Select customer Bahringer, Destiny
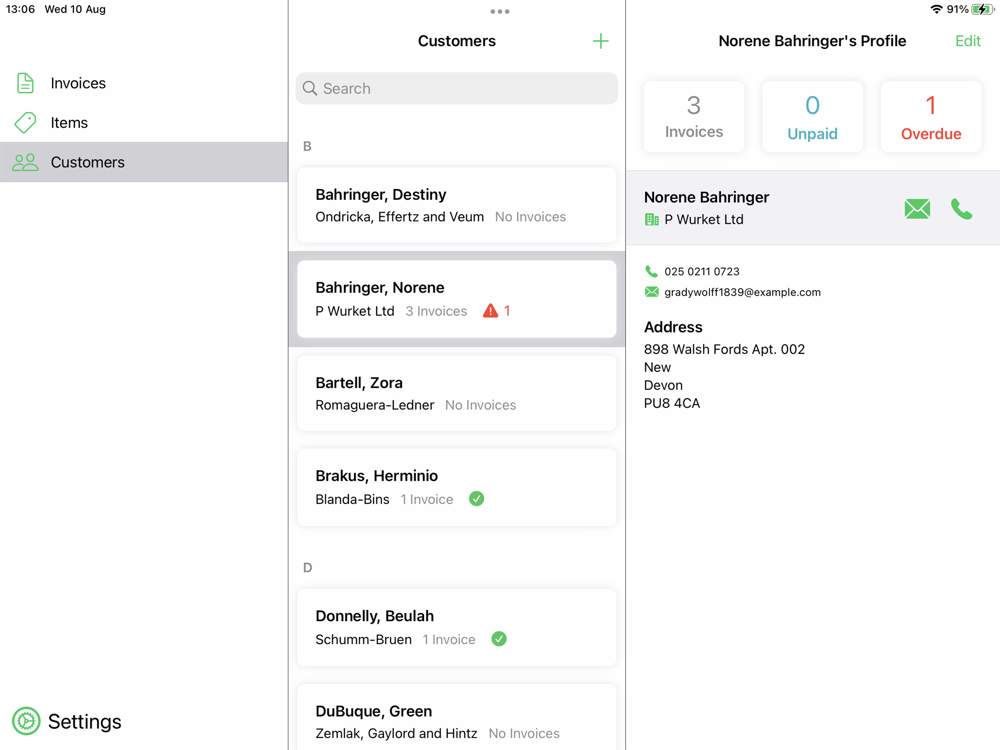The width and height of the screenshot is (1000, 750). [x=457, y=205]
